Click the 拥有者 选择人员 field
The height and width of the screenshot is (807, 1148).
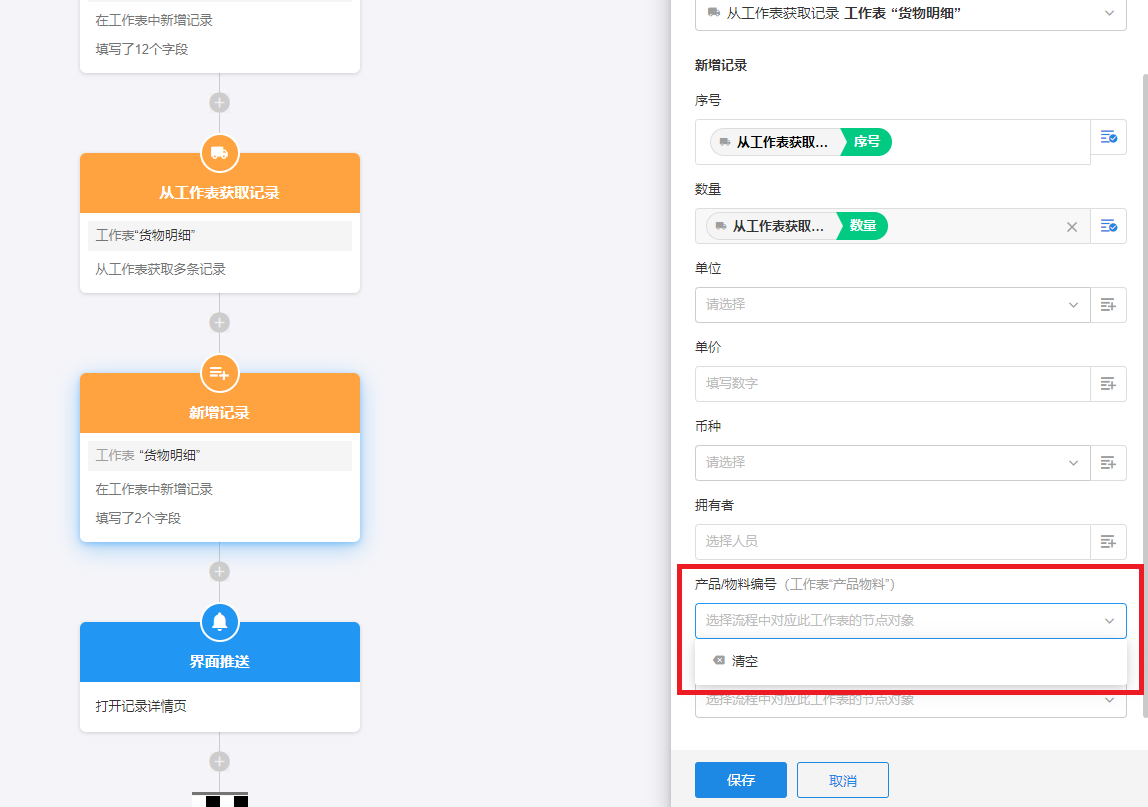[x=892, y=542]
